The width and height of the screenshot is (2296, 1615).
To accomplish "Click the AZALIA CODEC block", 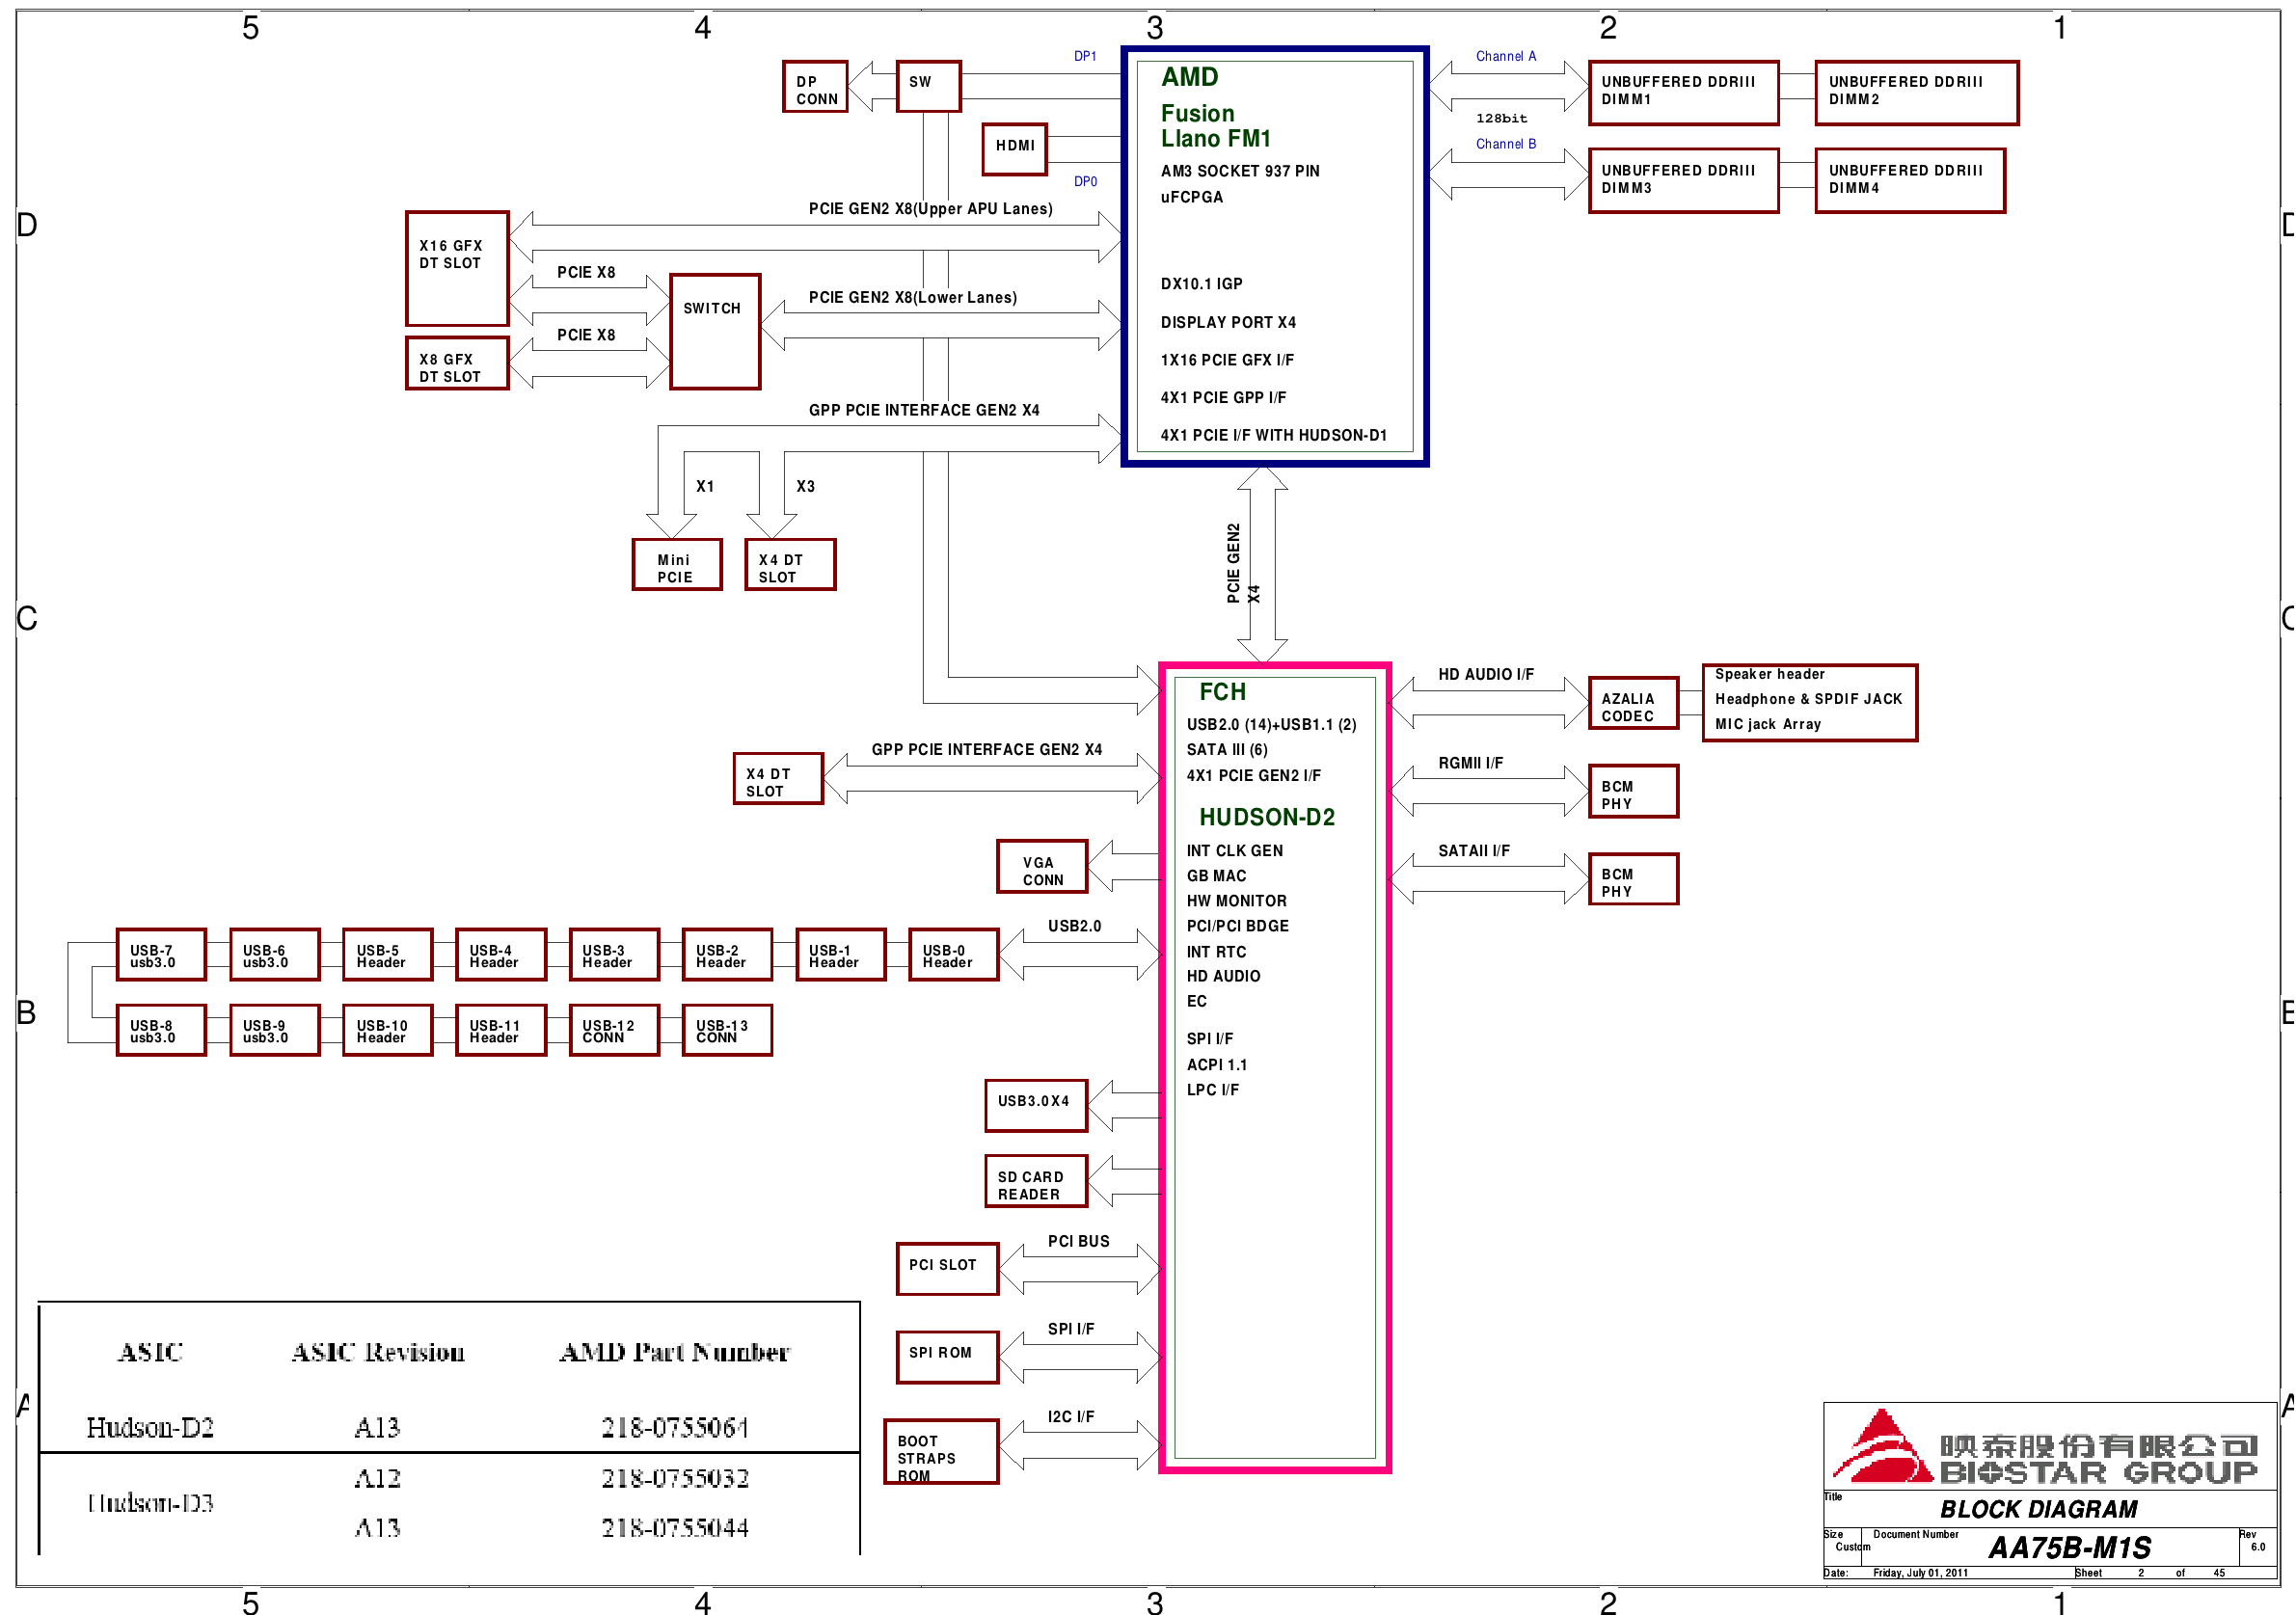I will click(1633, 704).
